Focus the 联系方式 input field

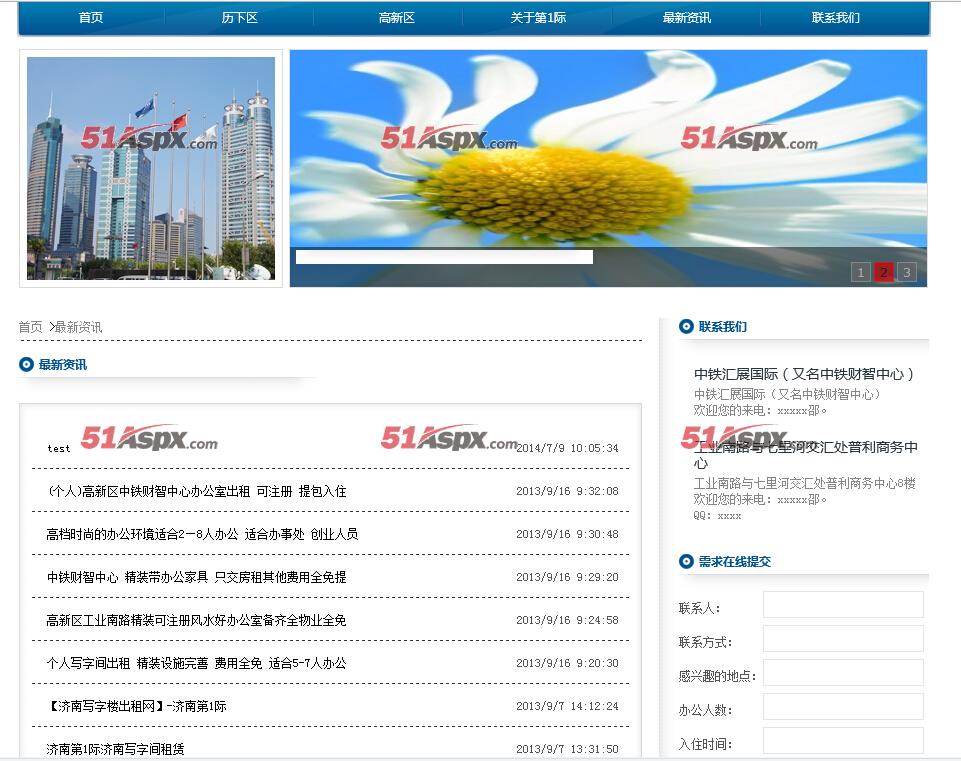pos(843,639)
